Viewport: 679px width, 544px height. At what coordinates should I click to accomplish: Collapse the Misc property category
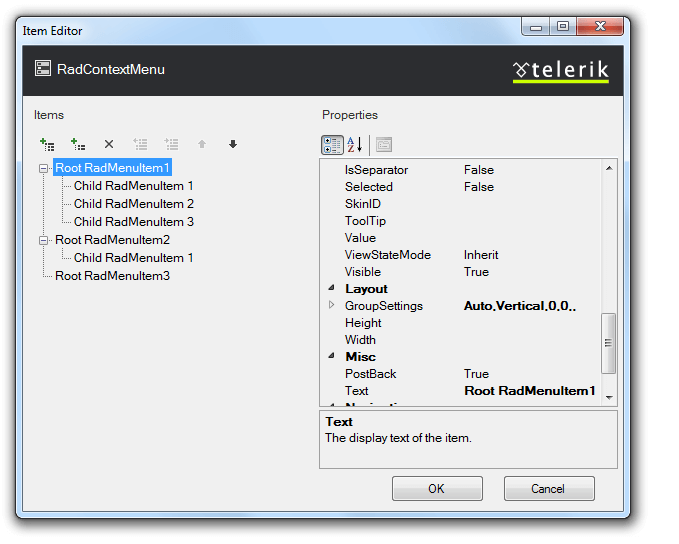pos(332,356)
